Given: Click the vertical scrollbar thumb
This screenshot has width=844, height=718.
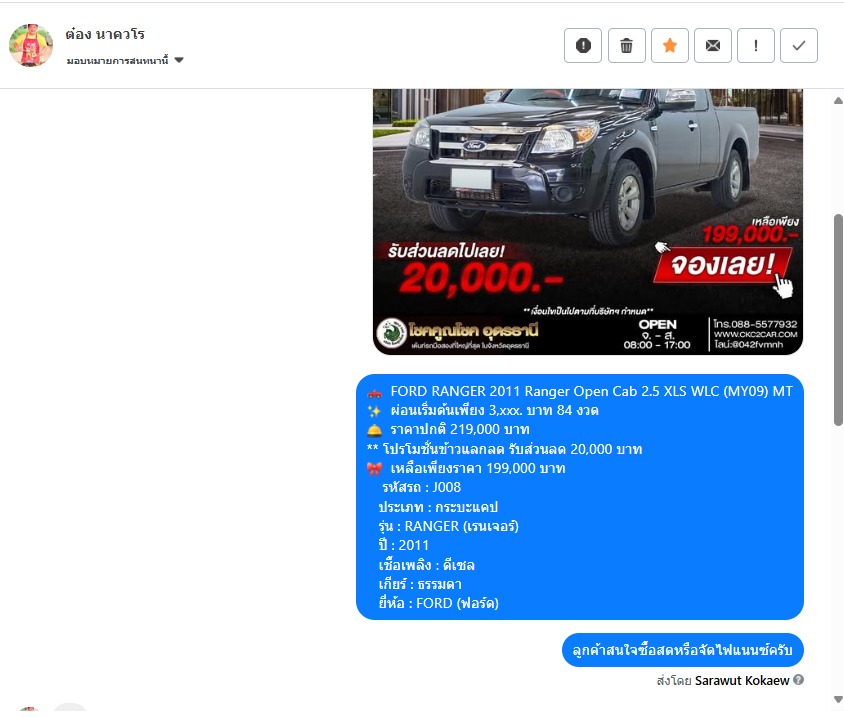Looking at the screenshot, I should point(838,320).
